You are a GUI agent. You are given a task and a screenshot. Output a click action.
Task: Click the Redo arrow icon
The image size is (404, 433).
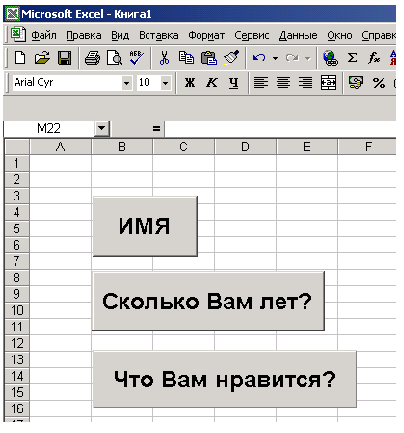292,58
